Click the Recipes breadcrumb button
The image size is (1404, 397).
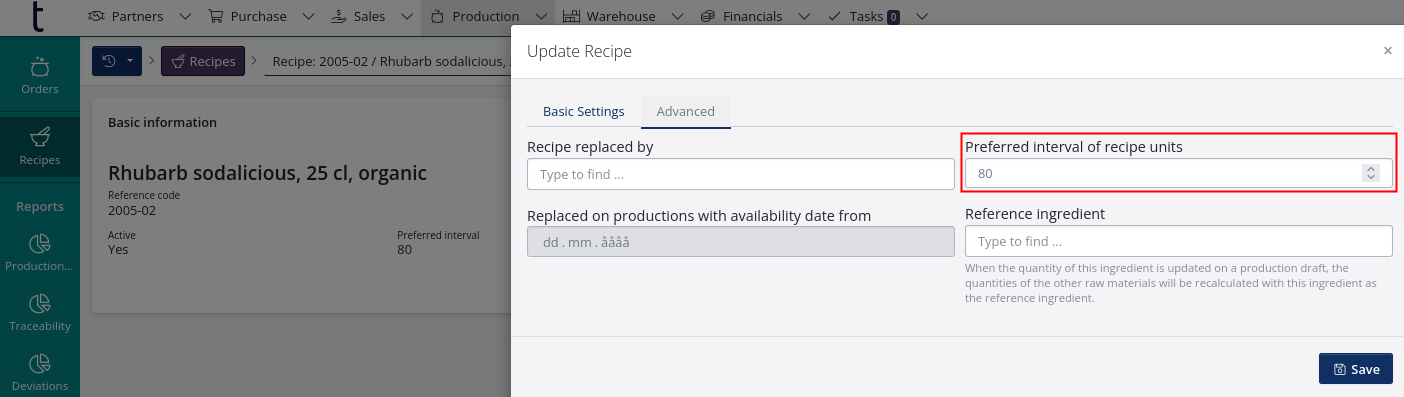coord(203,61)
